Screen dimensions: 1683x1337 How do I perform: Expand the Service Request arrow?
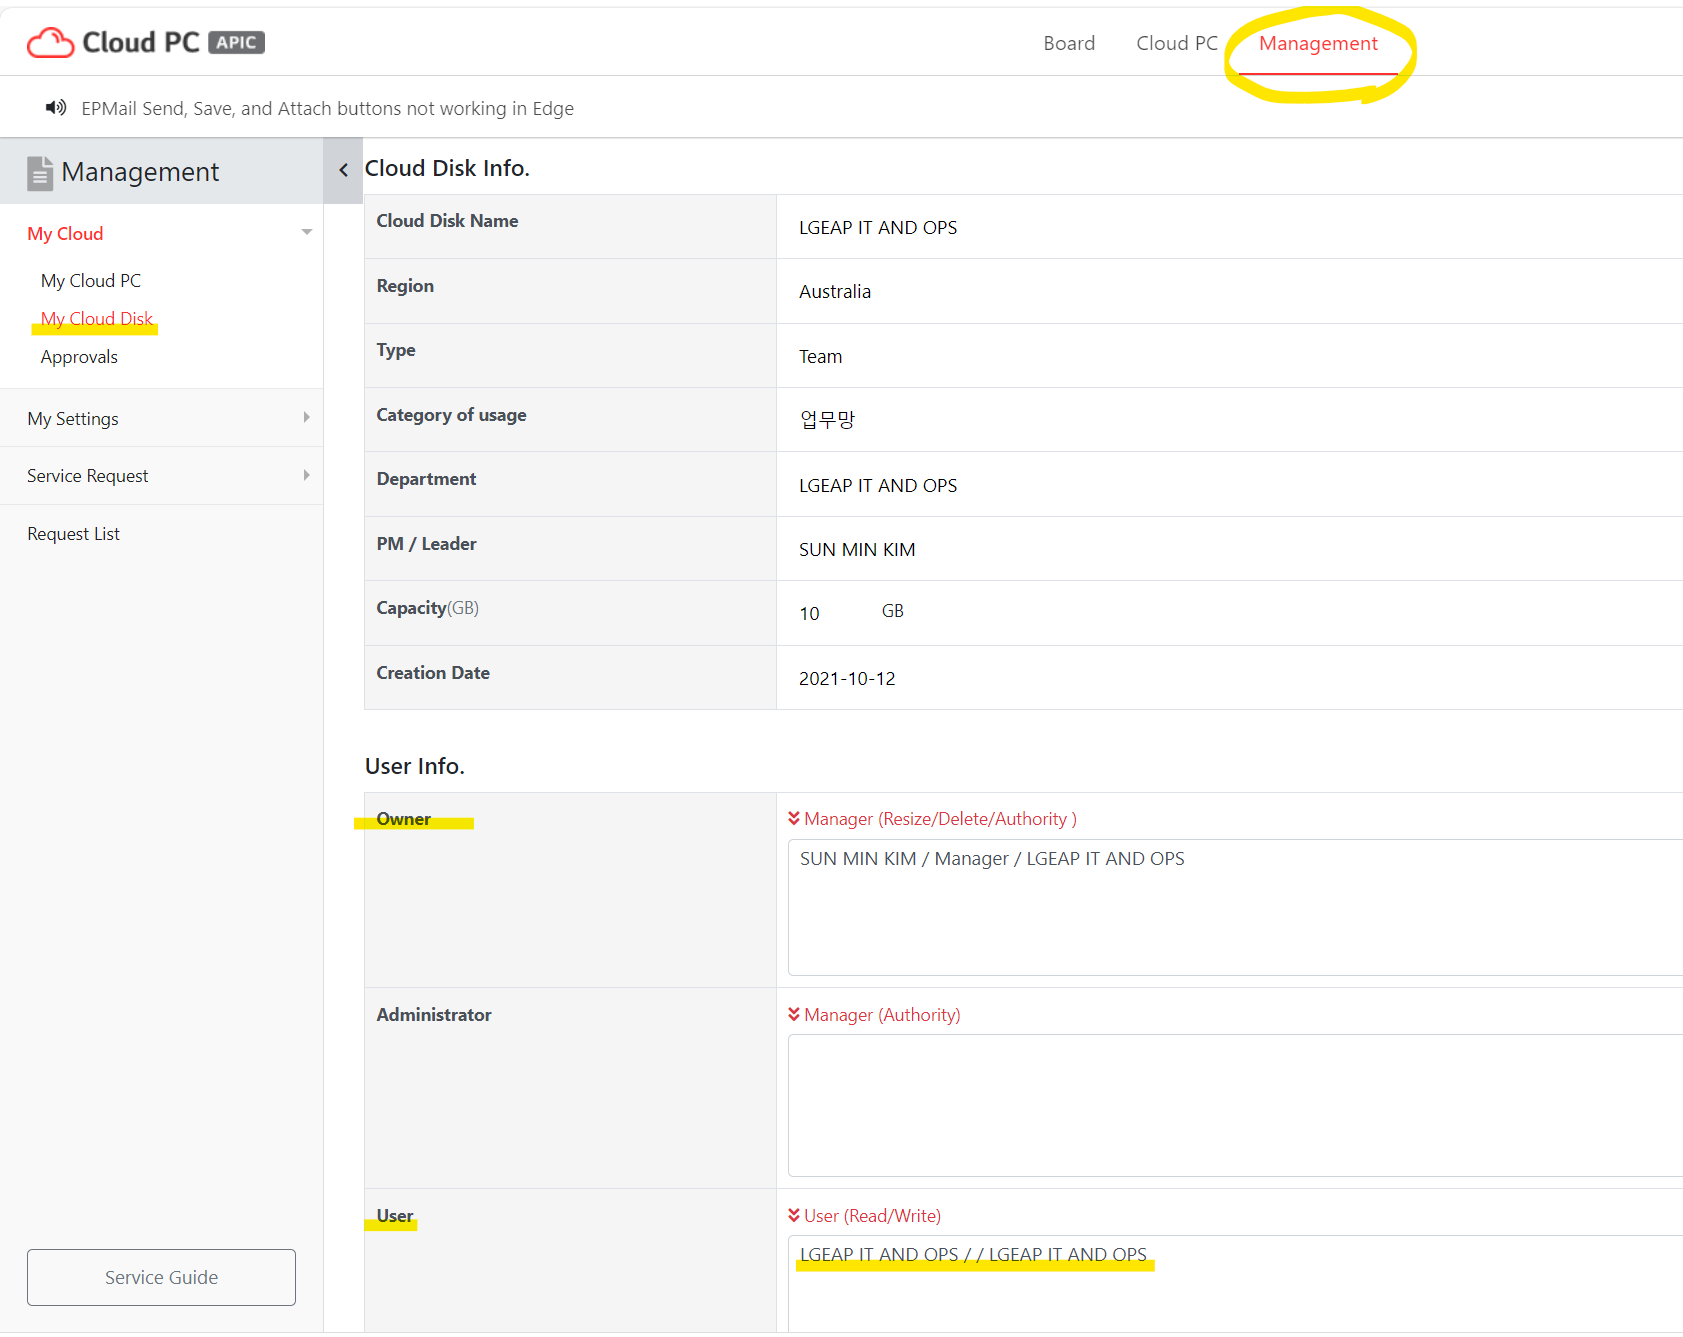coord(307,475)
